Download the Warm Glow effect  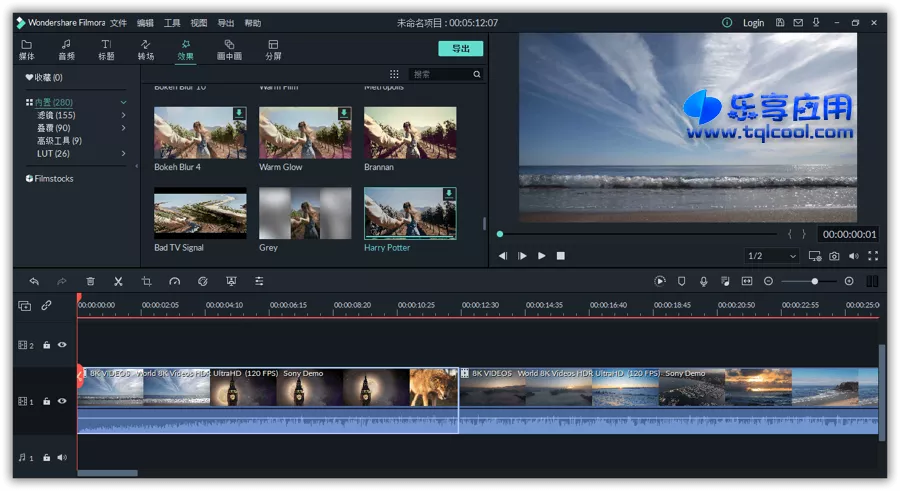[x=344, y=113]
